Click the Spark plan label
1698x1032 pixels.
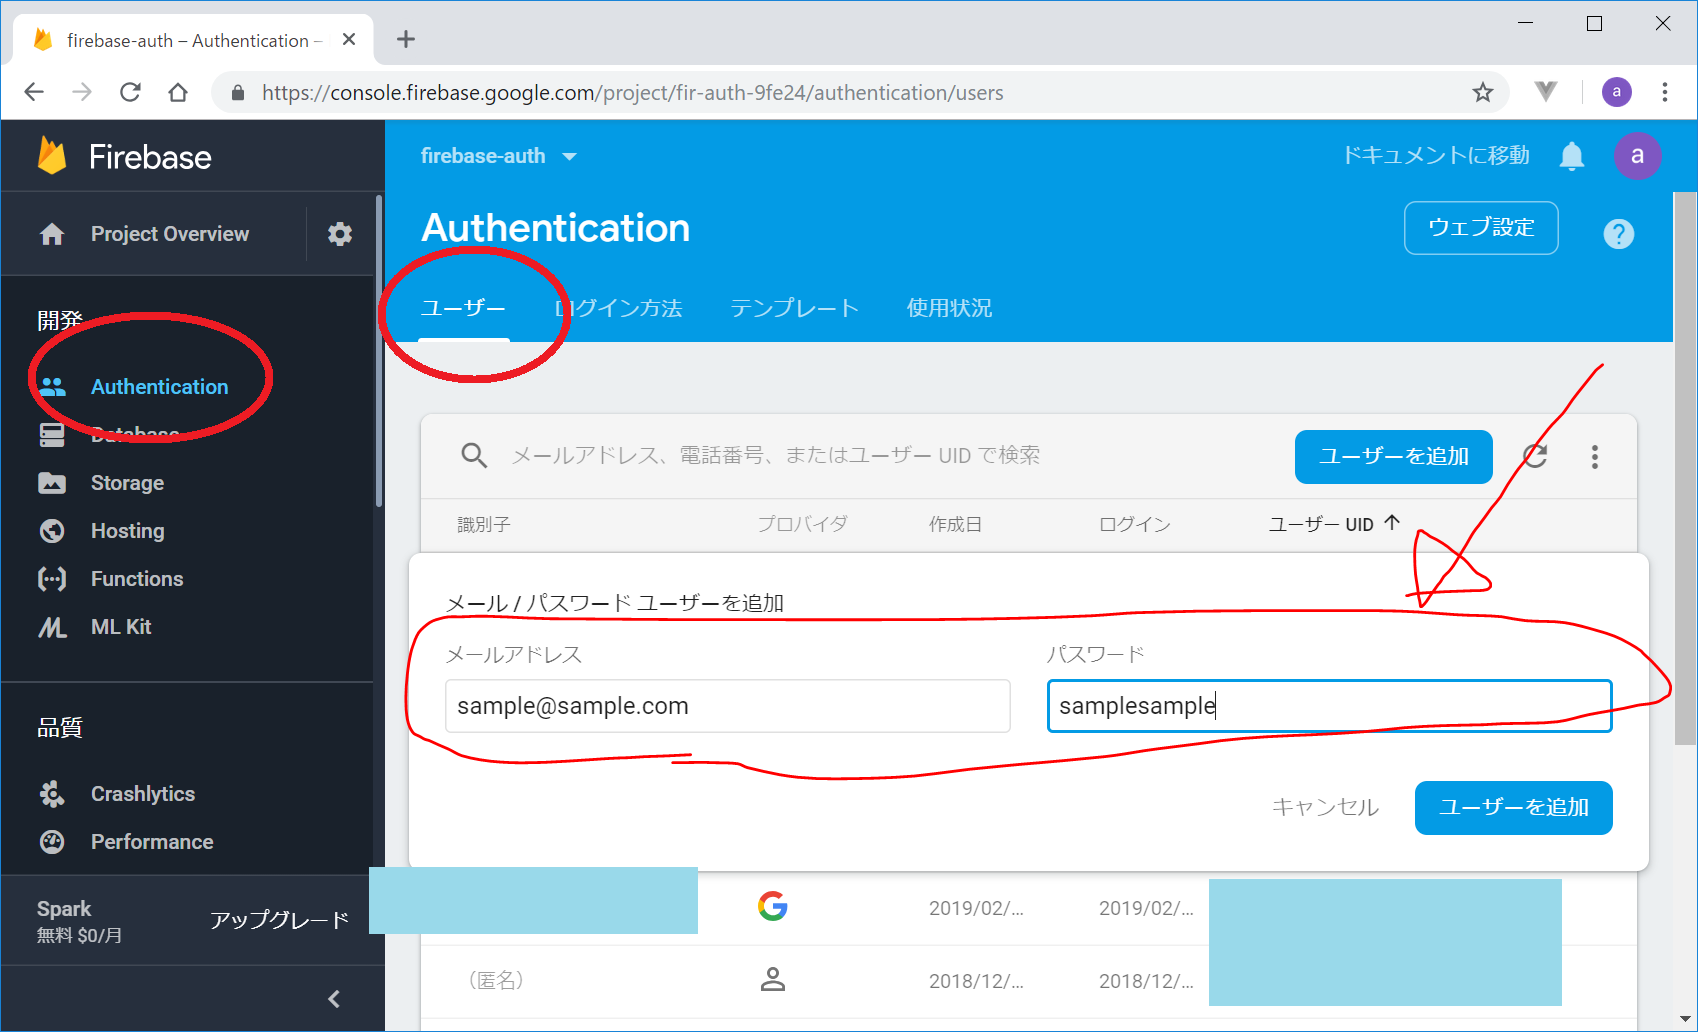(x=64, y=909)
